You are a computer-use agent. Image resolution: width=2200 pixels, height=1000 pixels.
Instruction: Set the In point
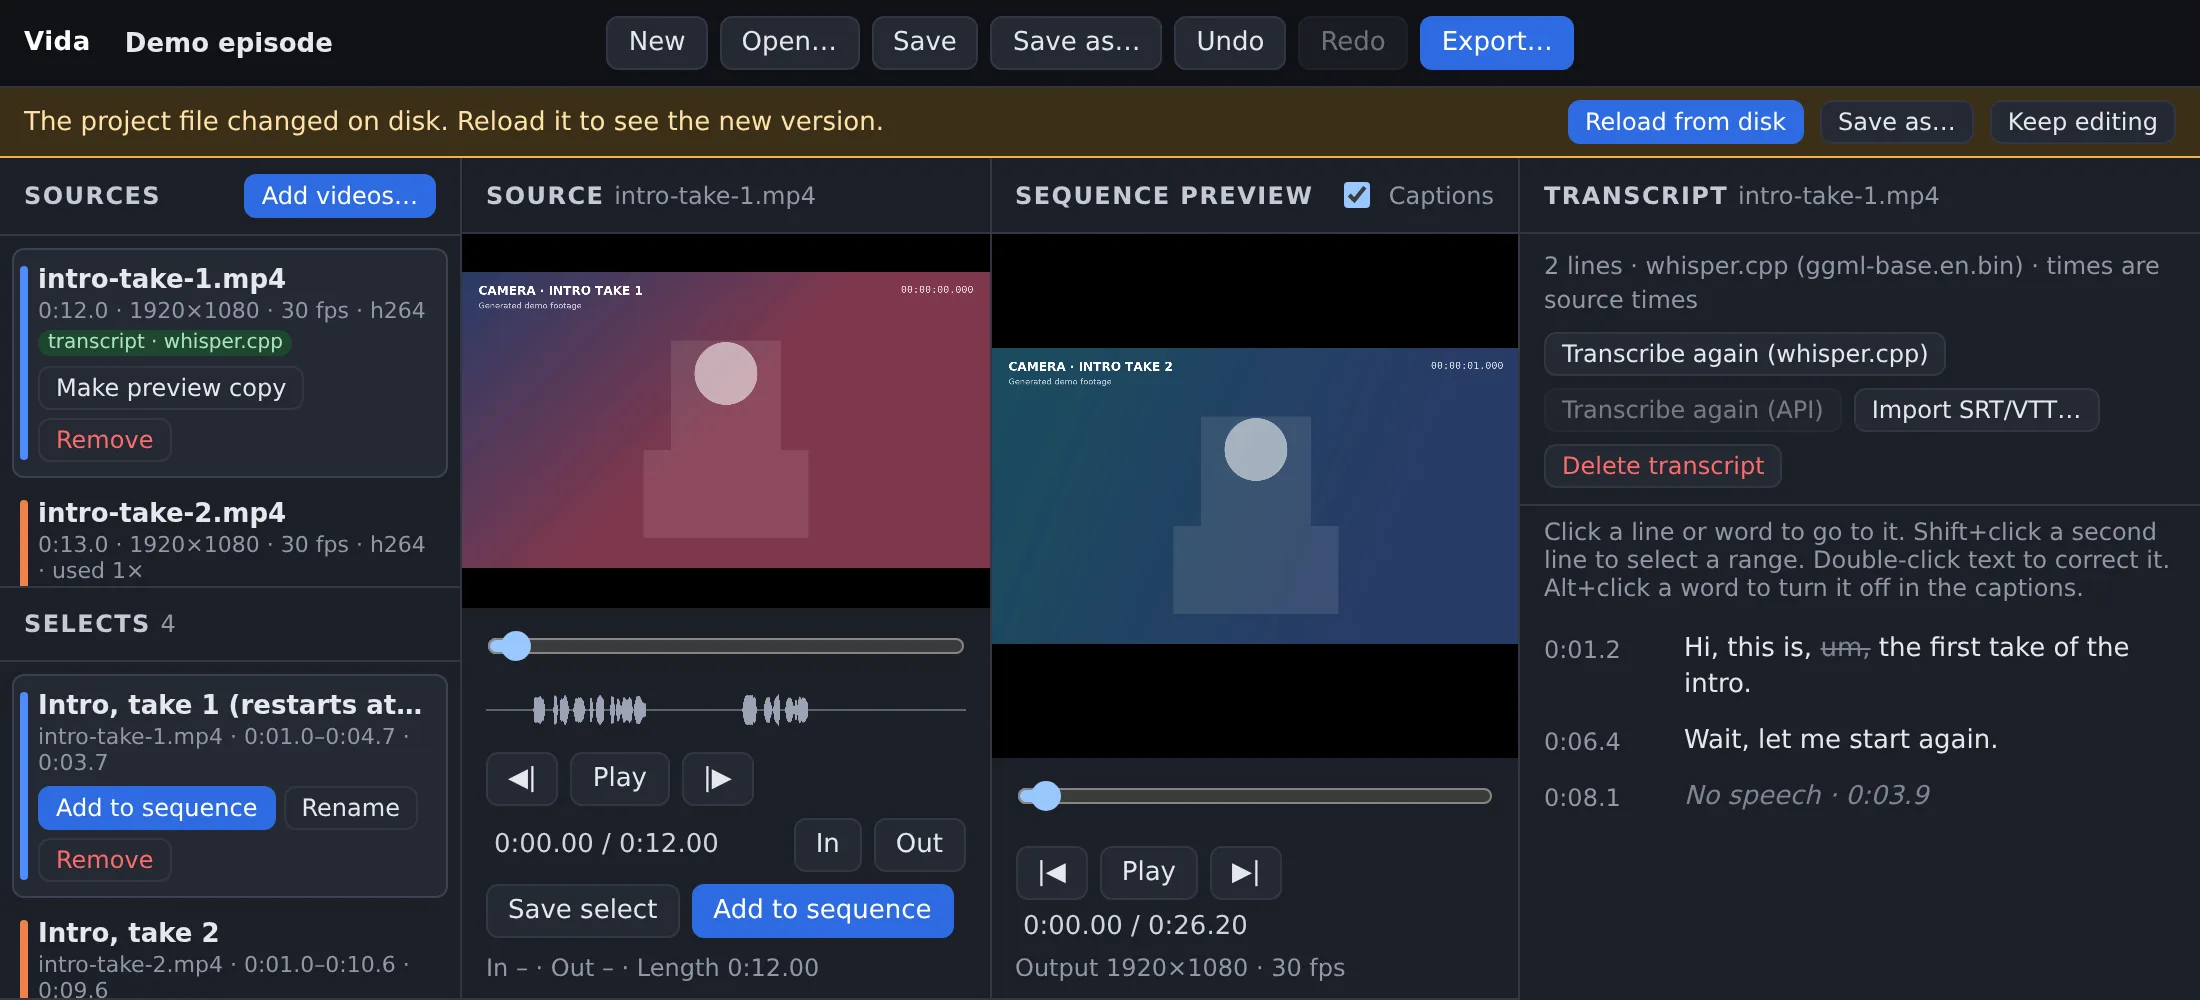click(827, 844)
